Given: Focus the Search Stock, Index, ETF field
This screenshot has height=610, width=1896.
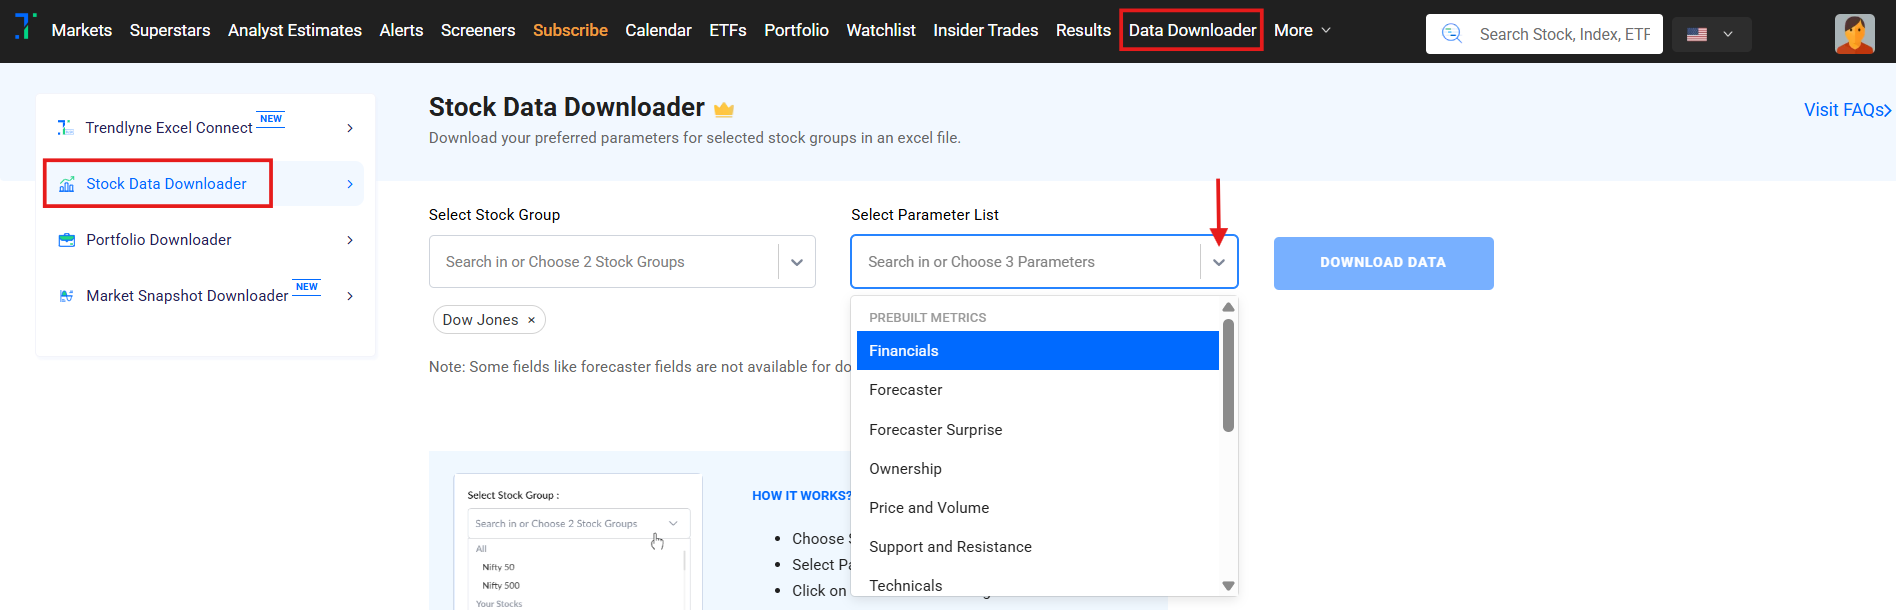Looking at the screenshot, I should [1565, 34].
